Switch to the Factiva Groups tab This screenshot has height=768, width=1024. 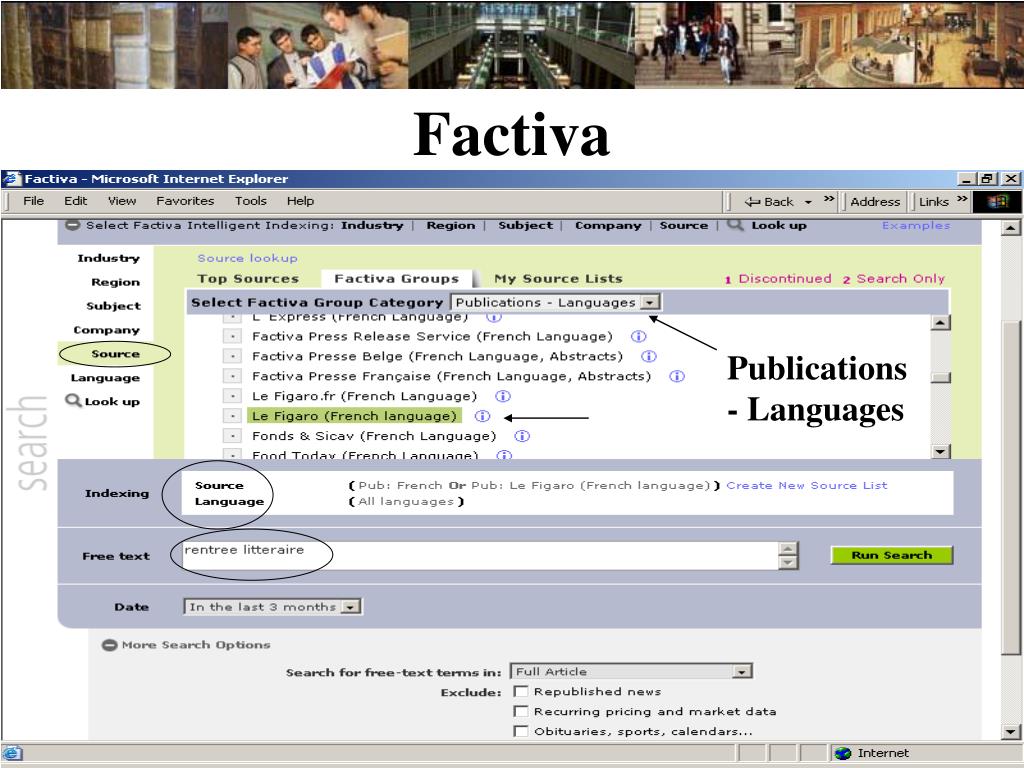click(x=397, y=279)
